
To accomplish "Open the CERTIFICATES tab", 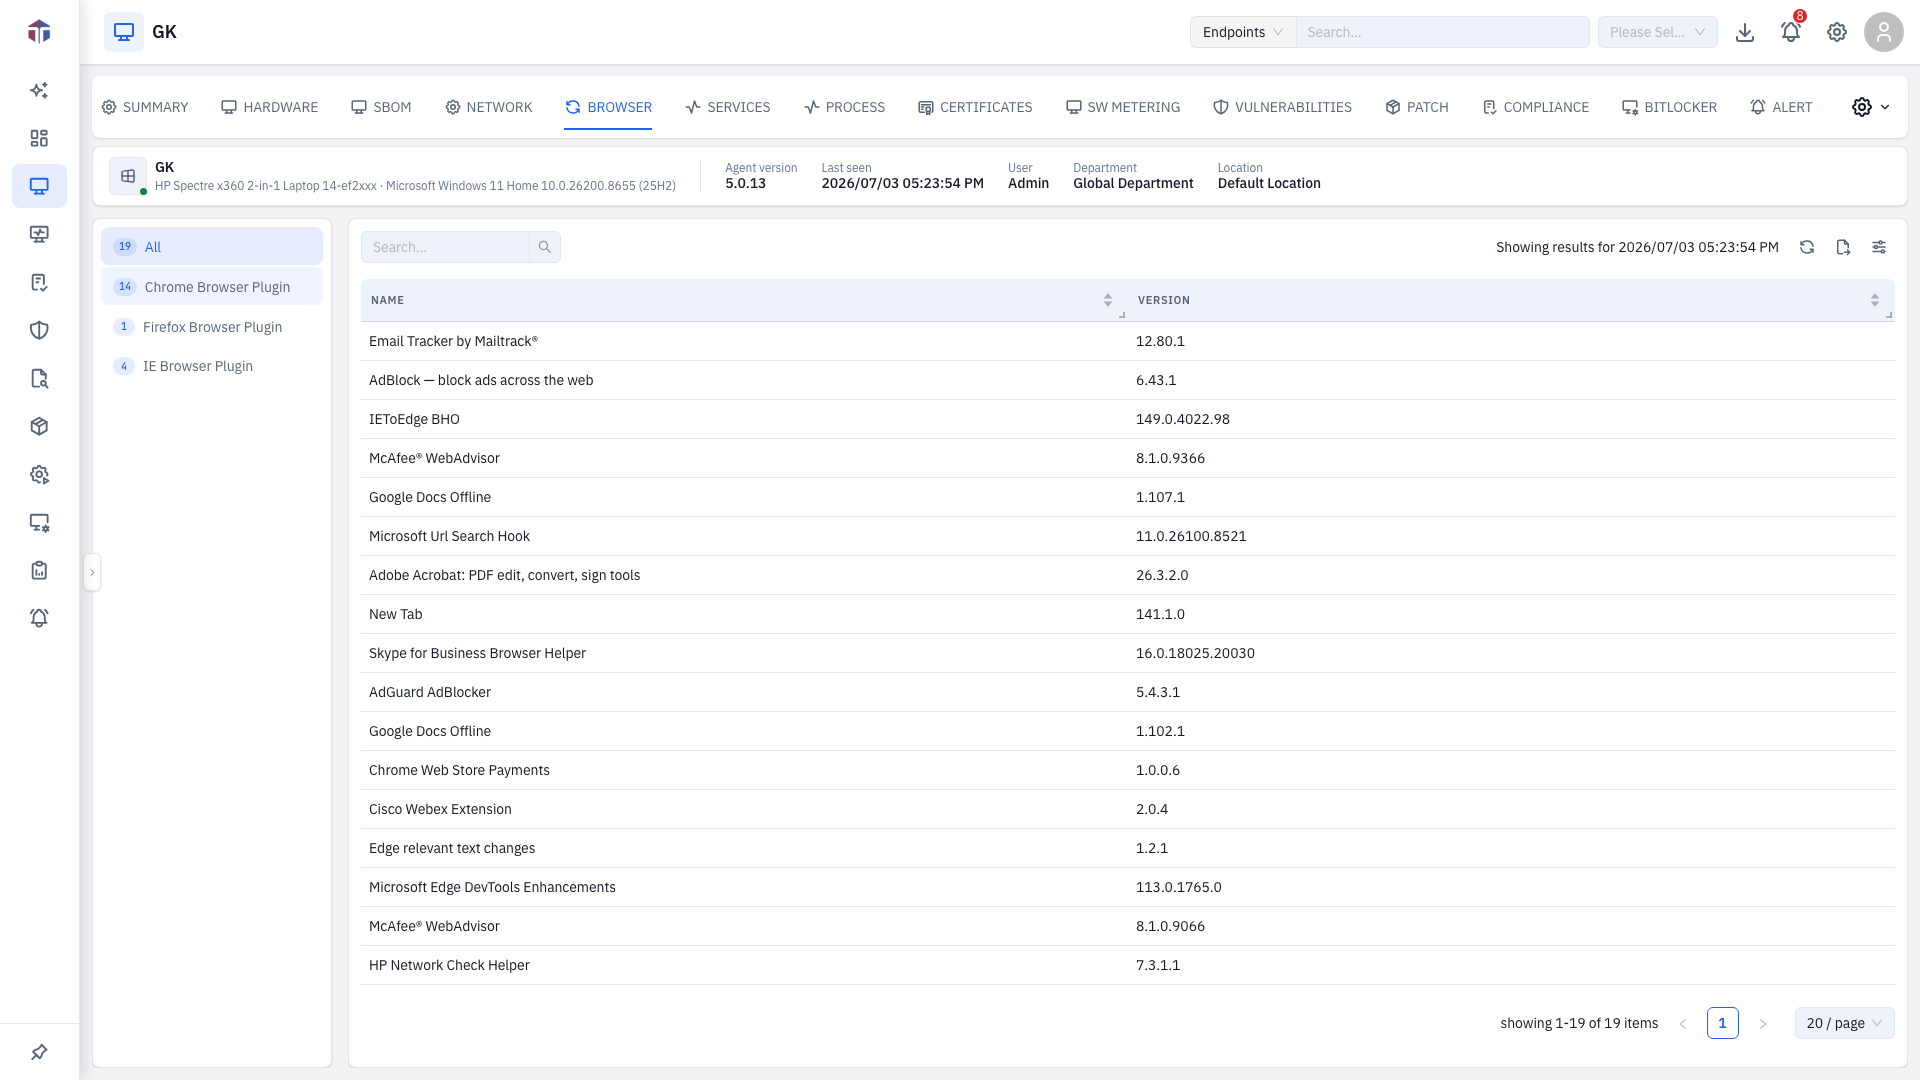I will pos(975,107).
